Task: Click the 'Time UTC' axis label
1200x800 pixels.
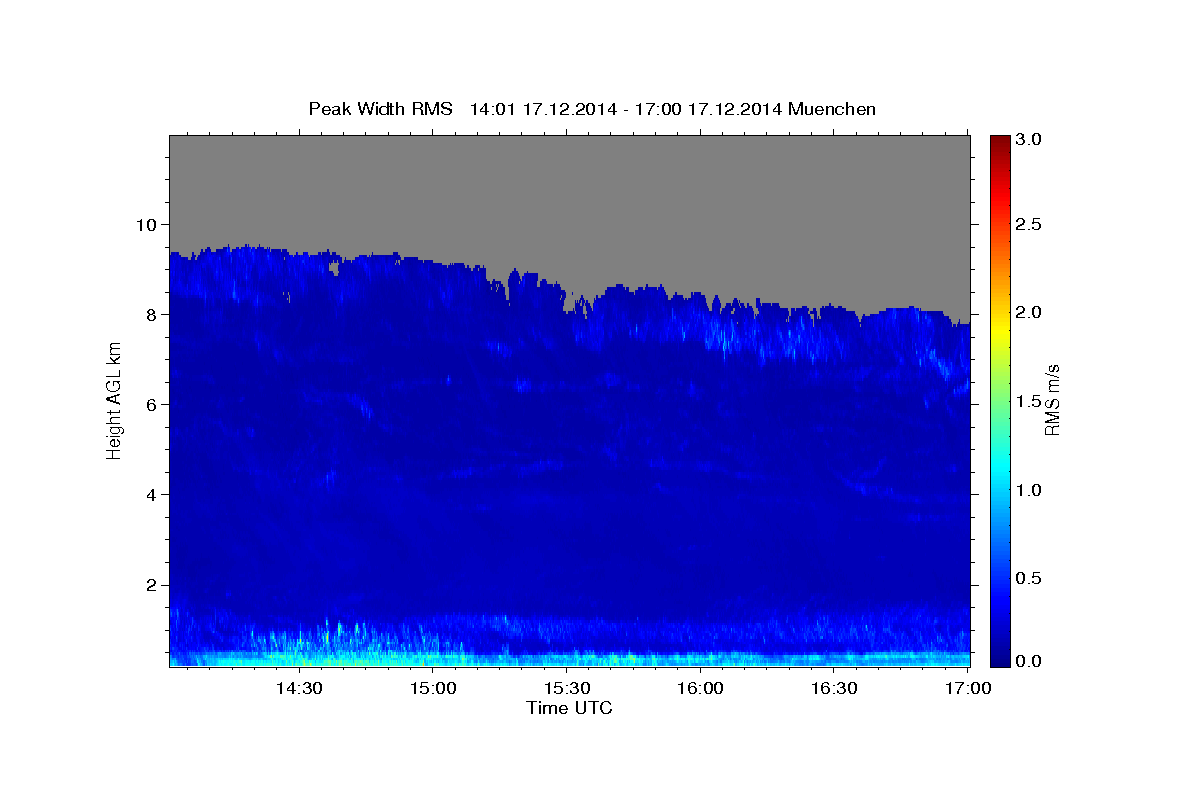Action: [569, 708]
